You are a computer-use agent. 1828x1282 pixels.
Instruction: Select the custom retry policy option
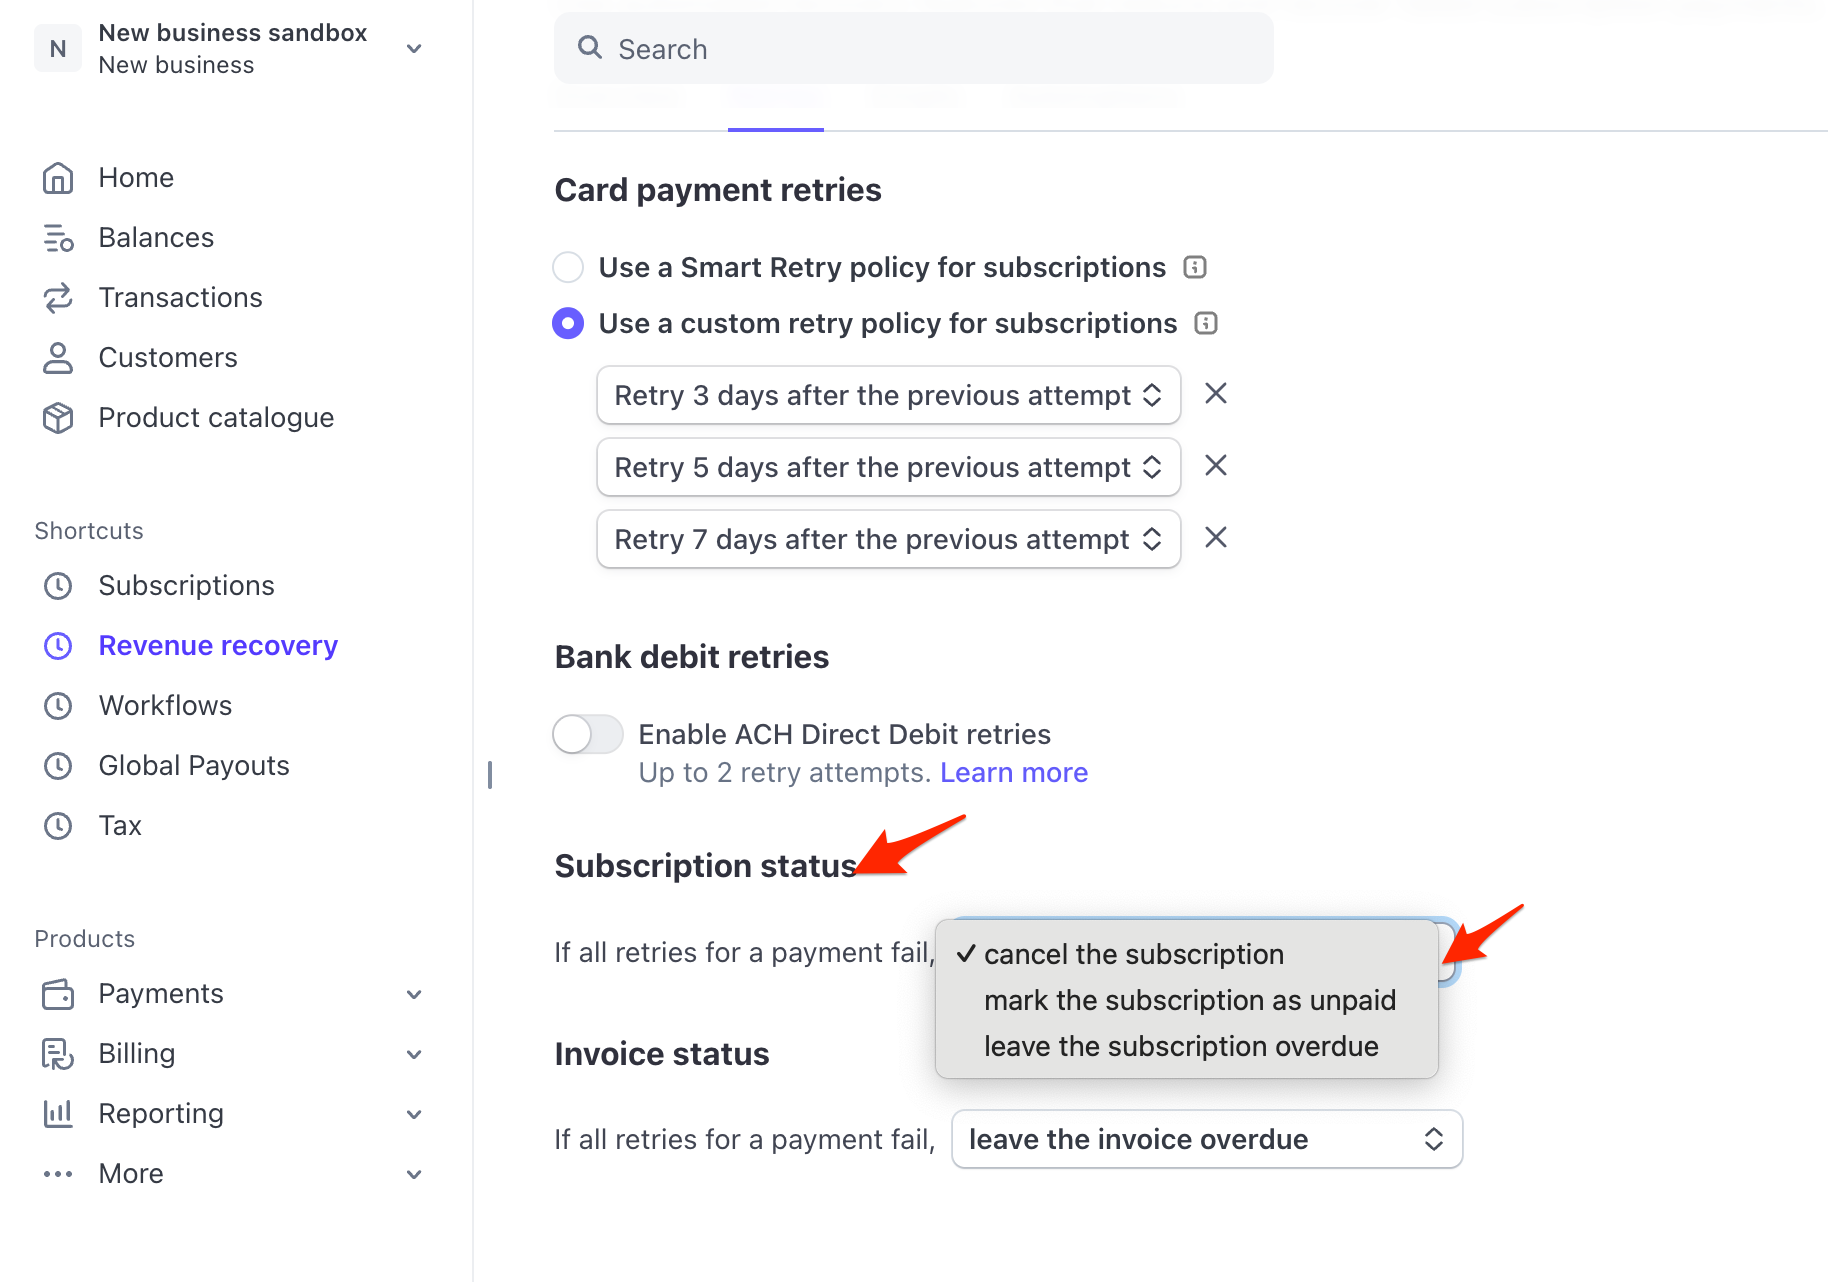point(568,323)
